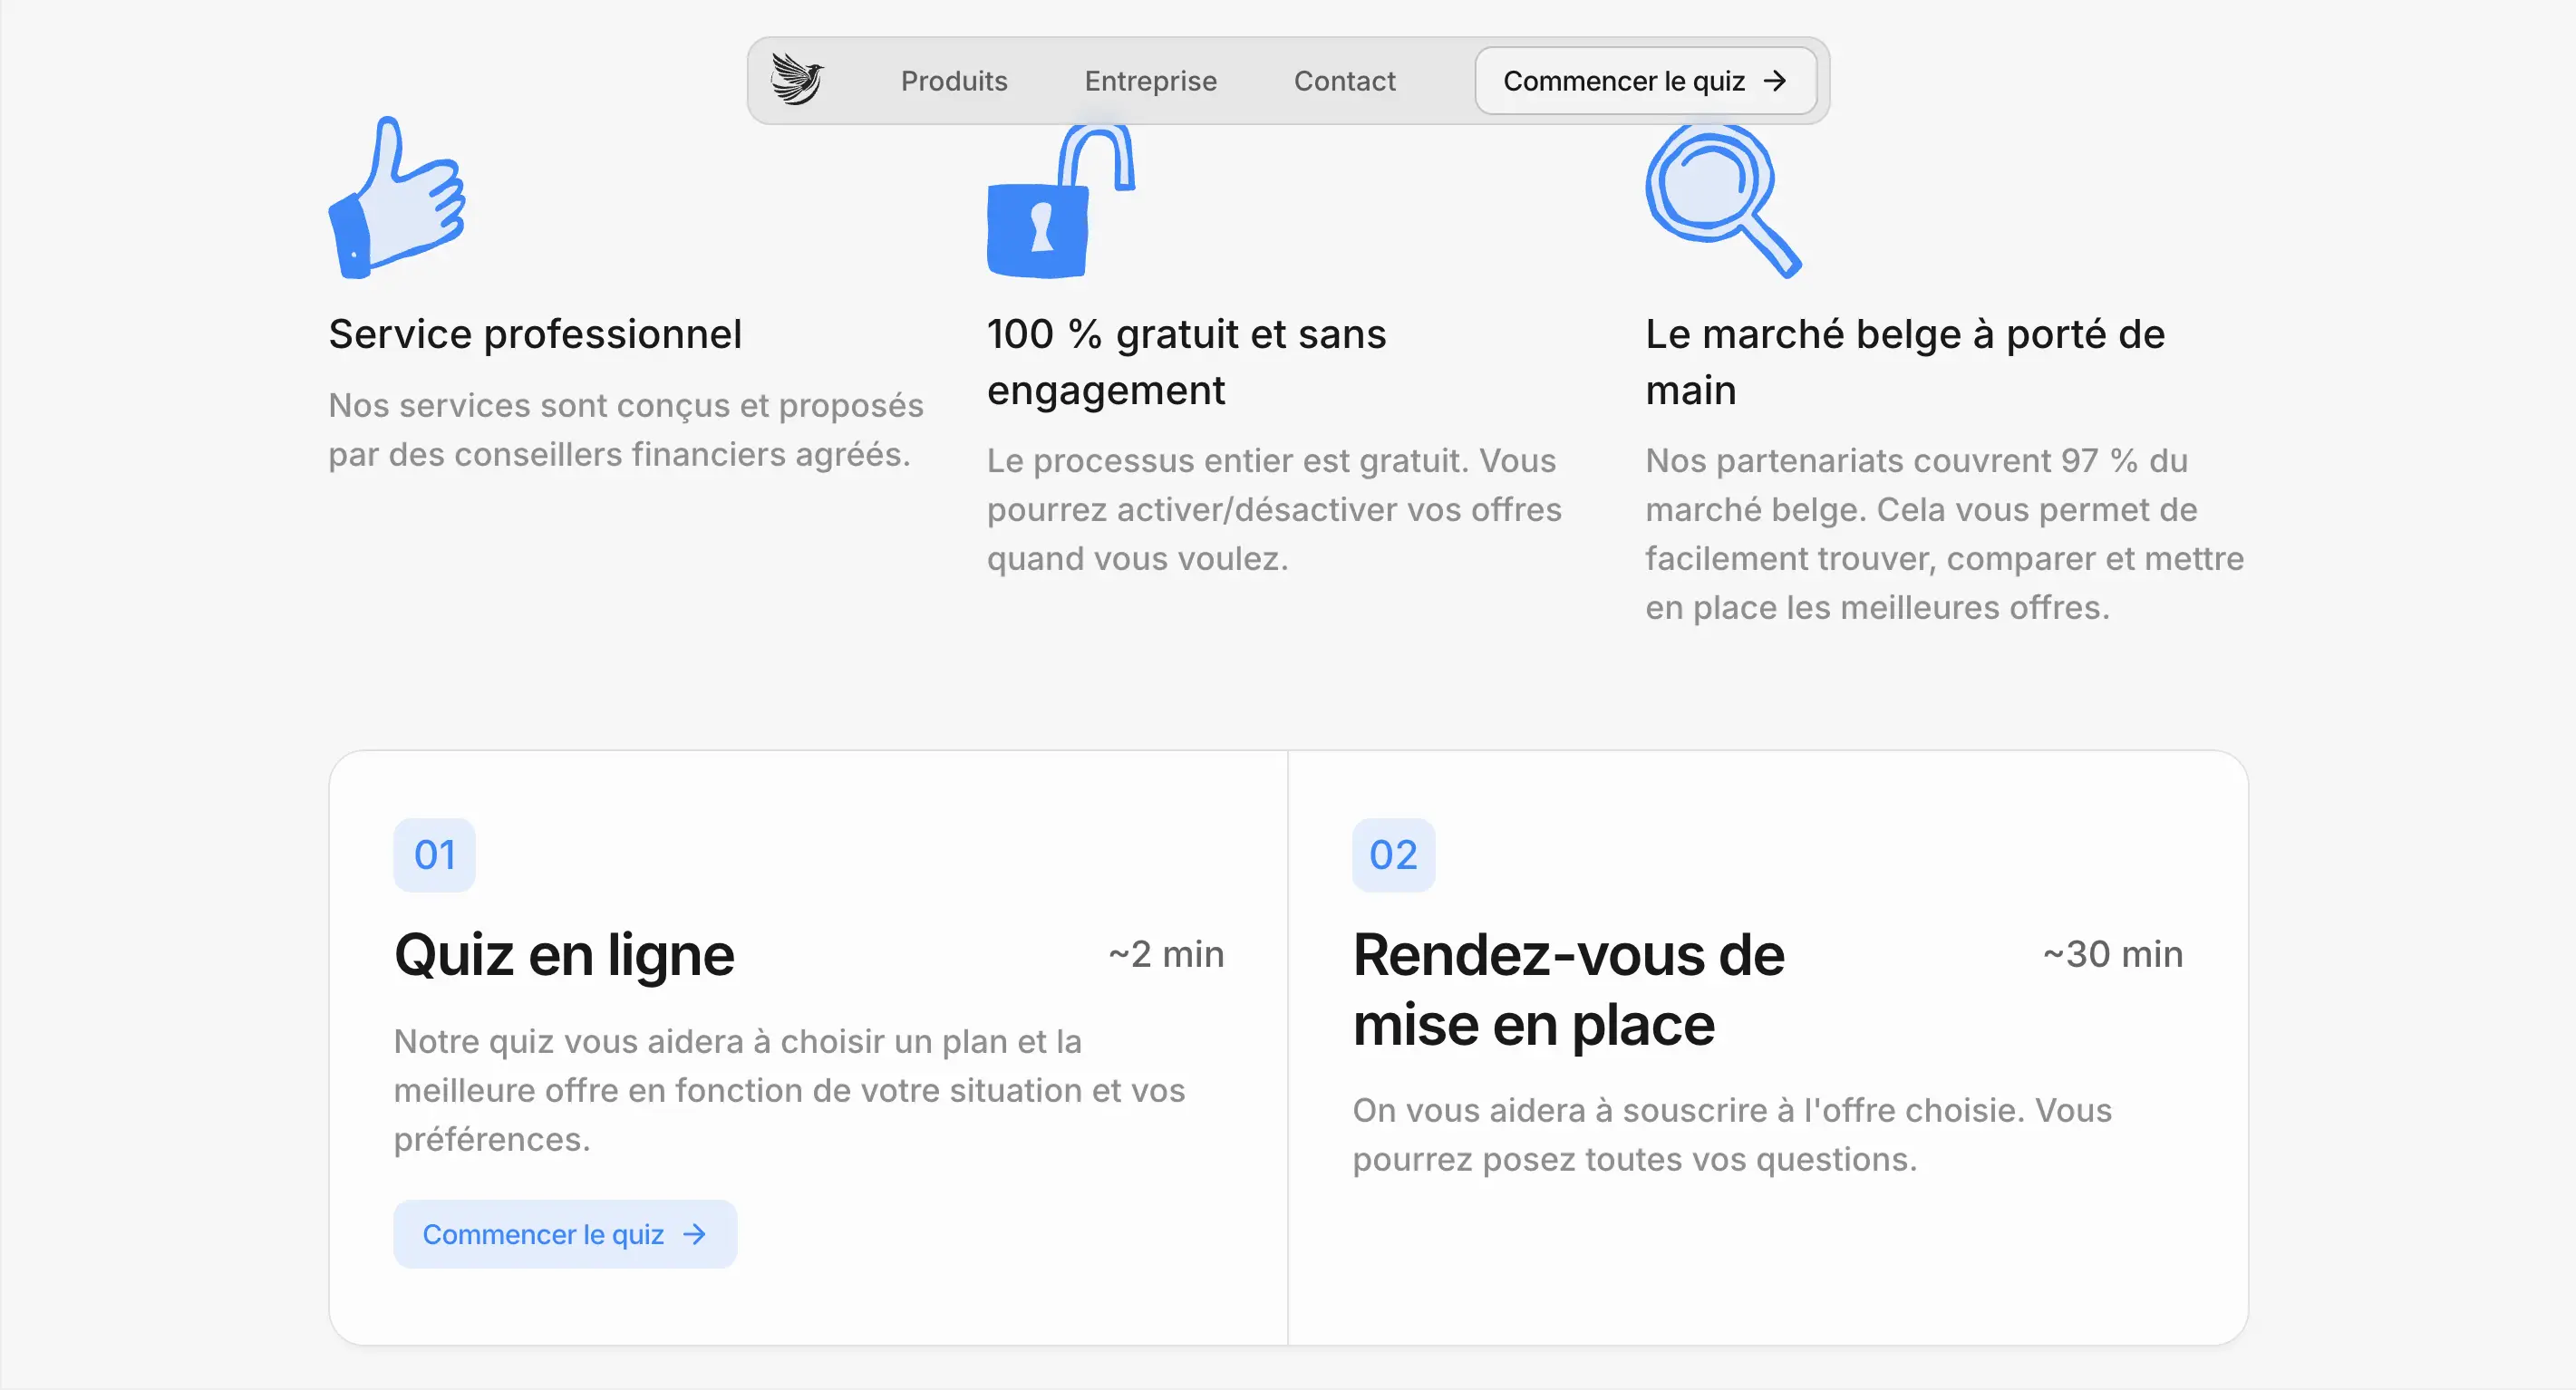Click the arrow in blue quiz button
Screen dimensions: 2576x1390
[x=694, y=1234]
